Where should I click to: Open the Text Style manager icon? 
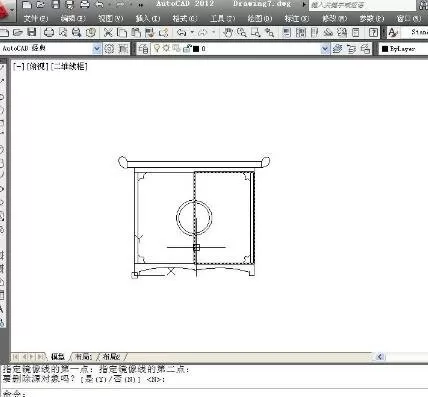393,32
